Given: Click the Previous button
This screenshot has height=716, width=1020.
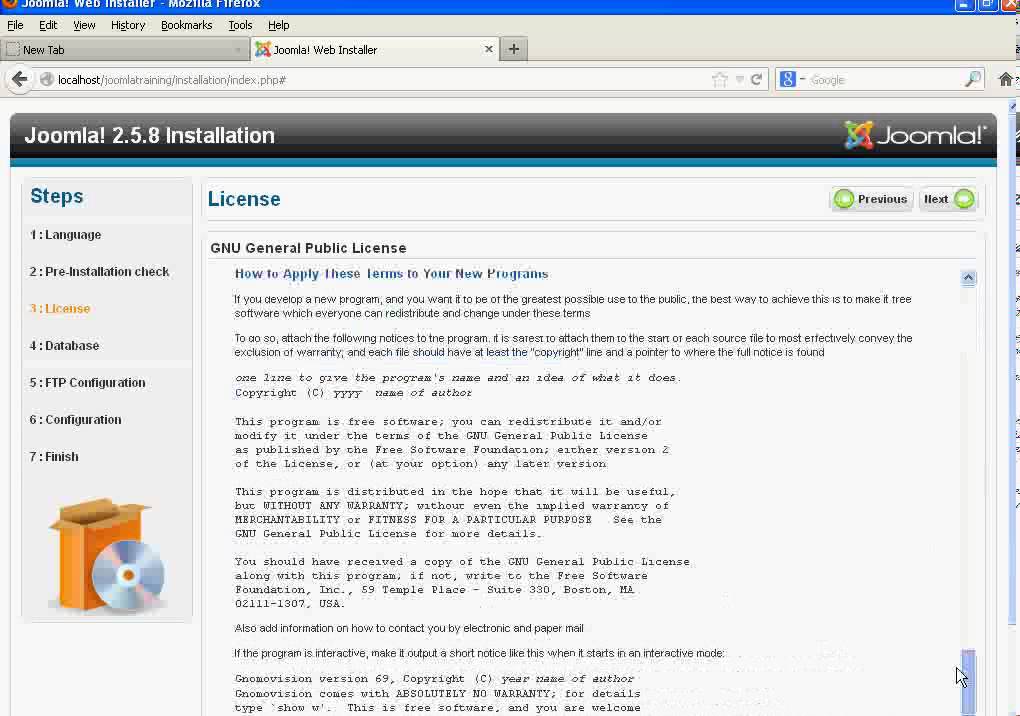Looking at the screenshot, I should [872, 199].
